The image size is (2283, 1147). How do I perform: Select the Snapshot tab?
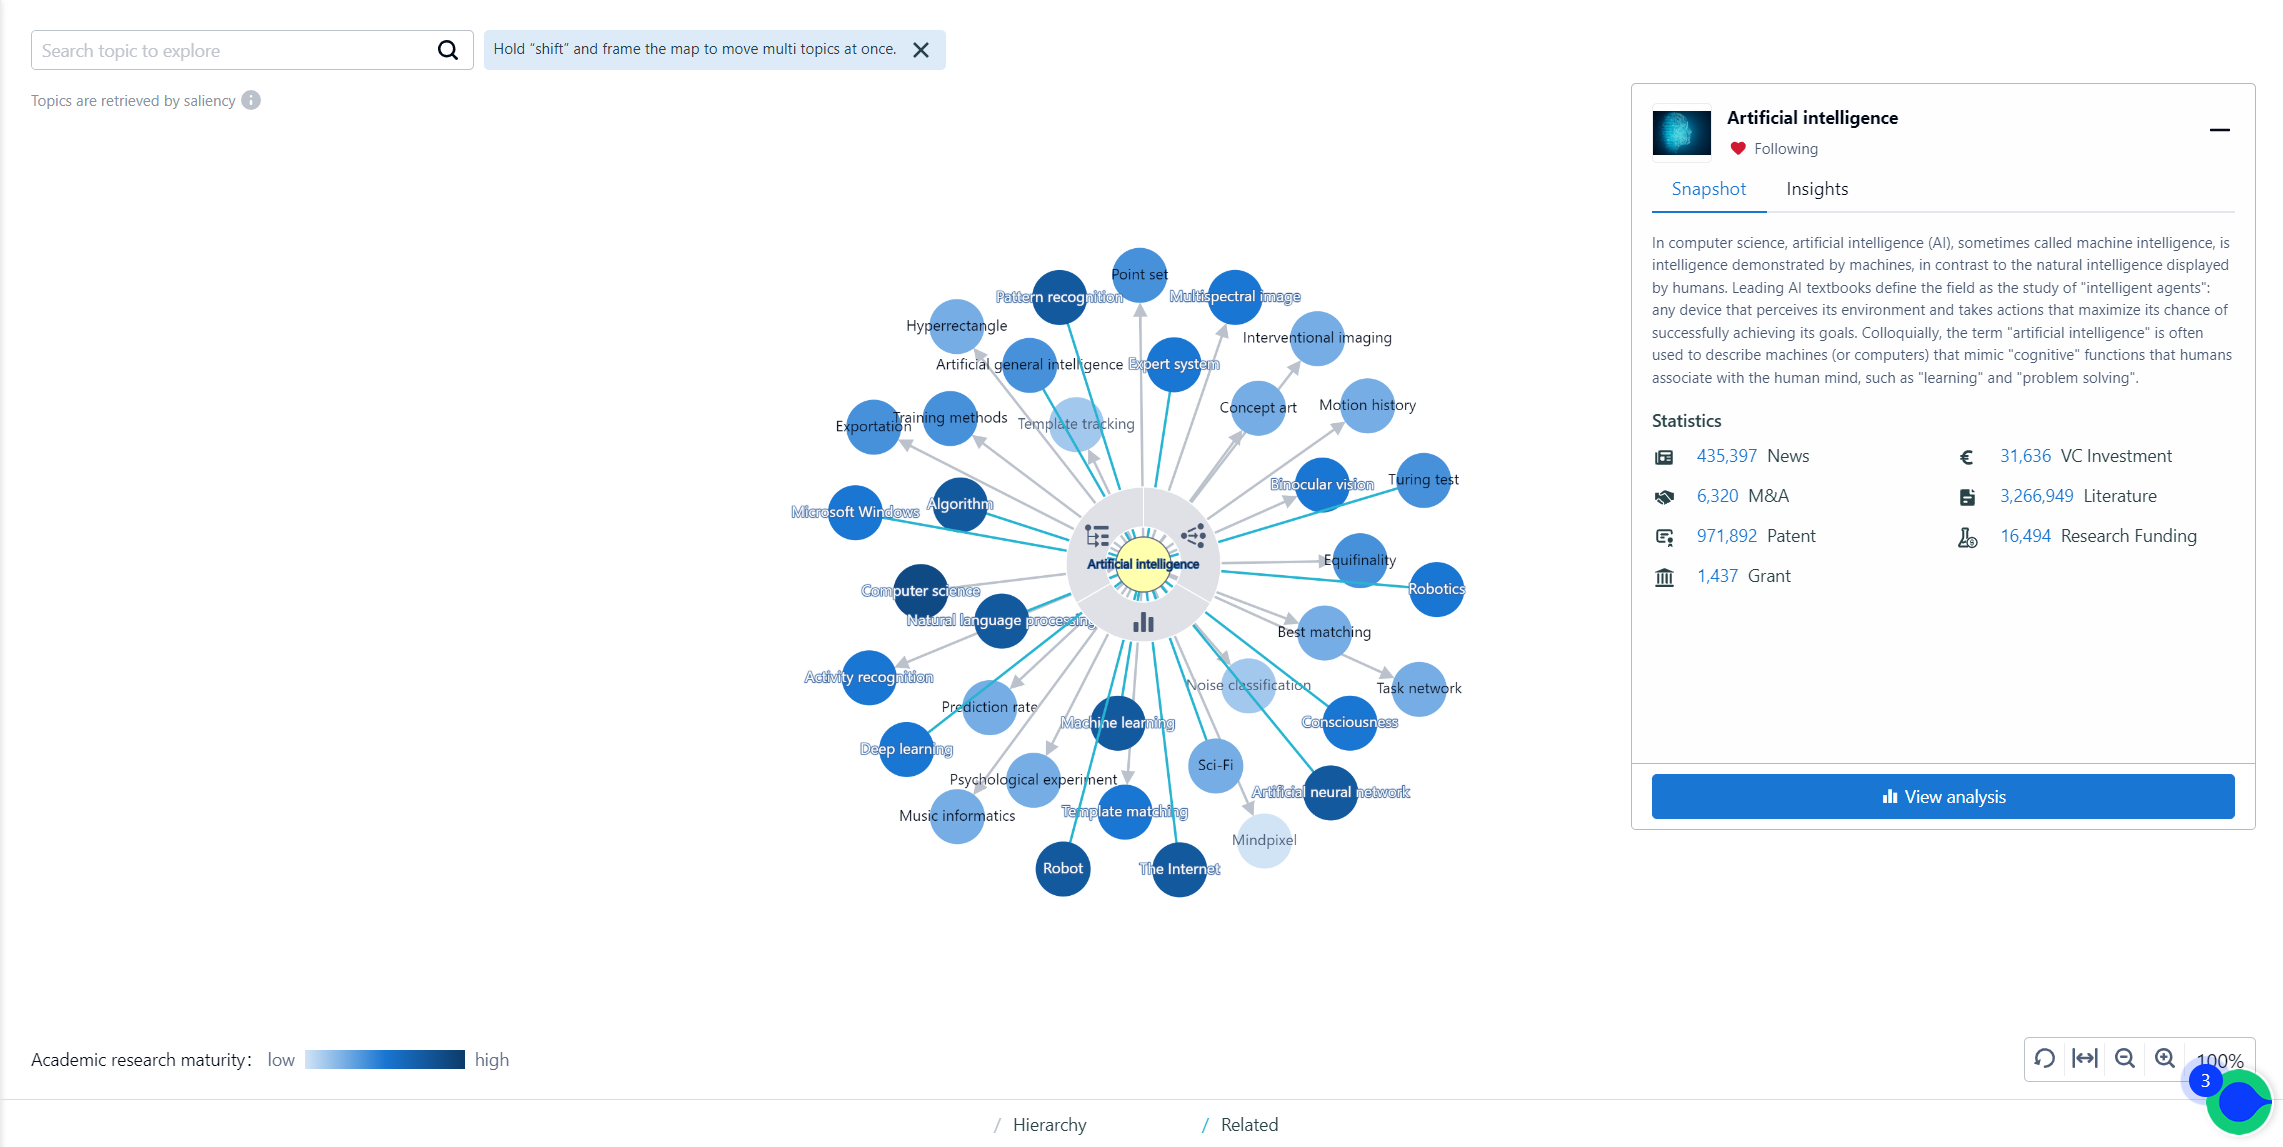coord(1708,189)
